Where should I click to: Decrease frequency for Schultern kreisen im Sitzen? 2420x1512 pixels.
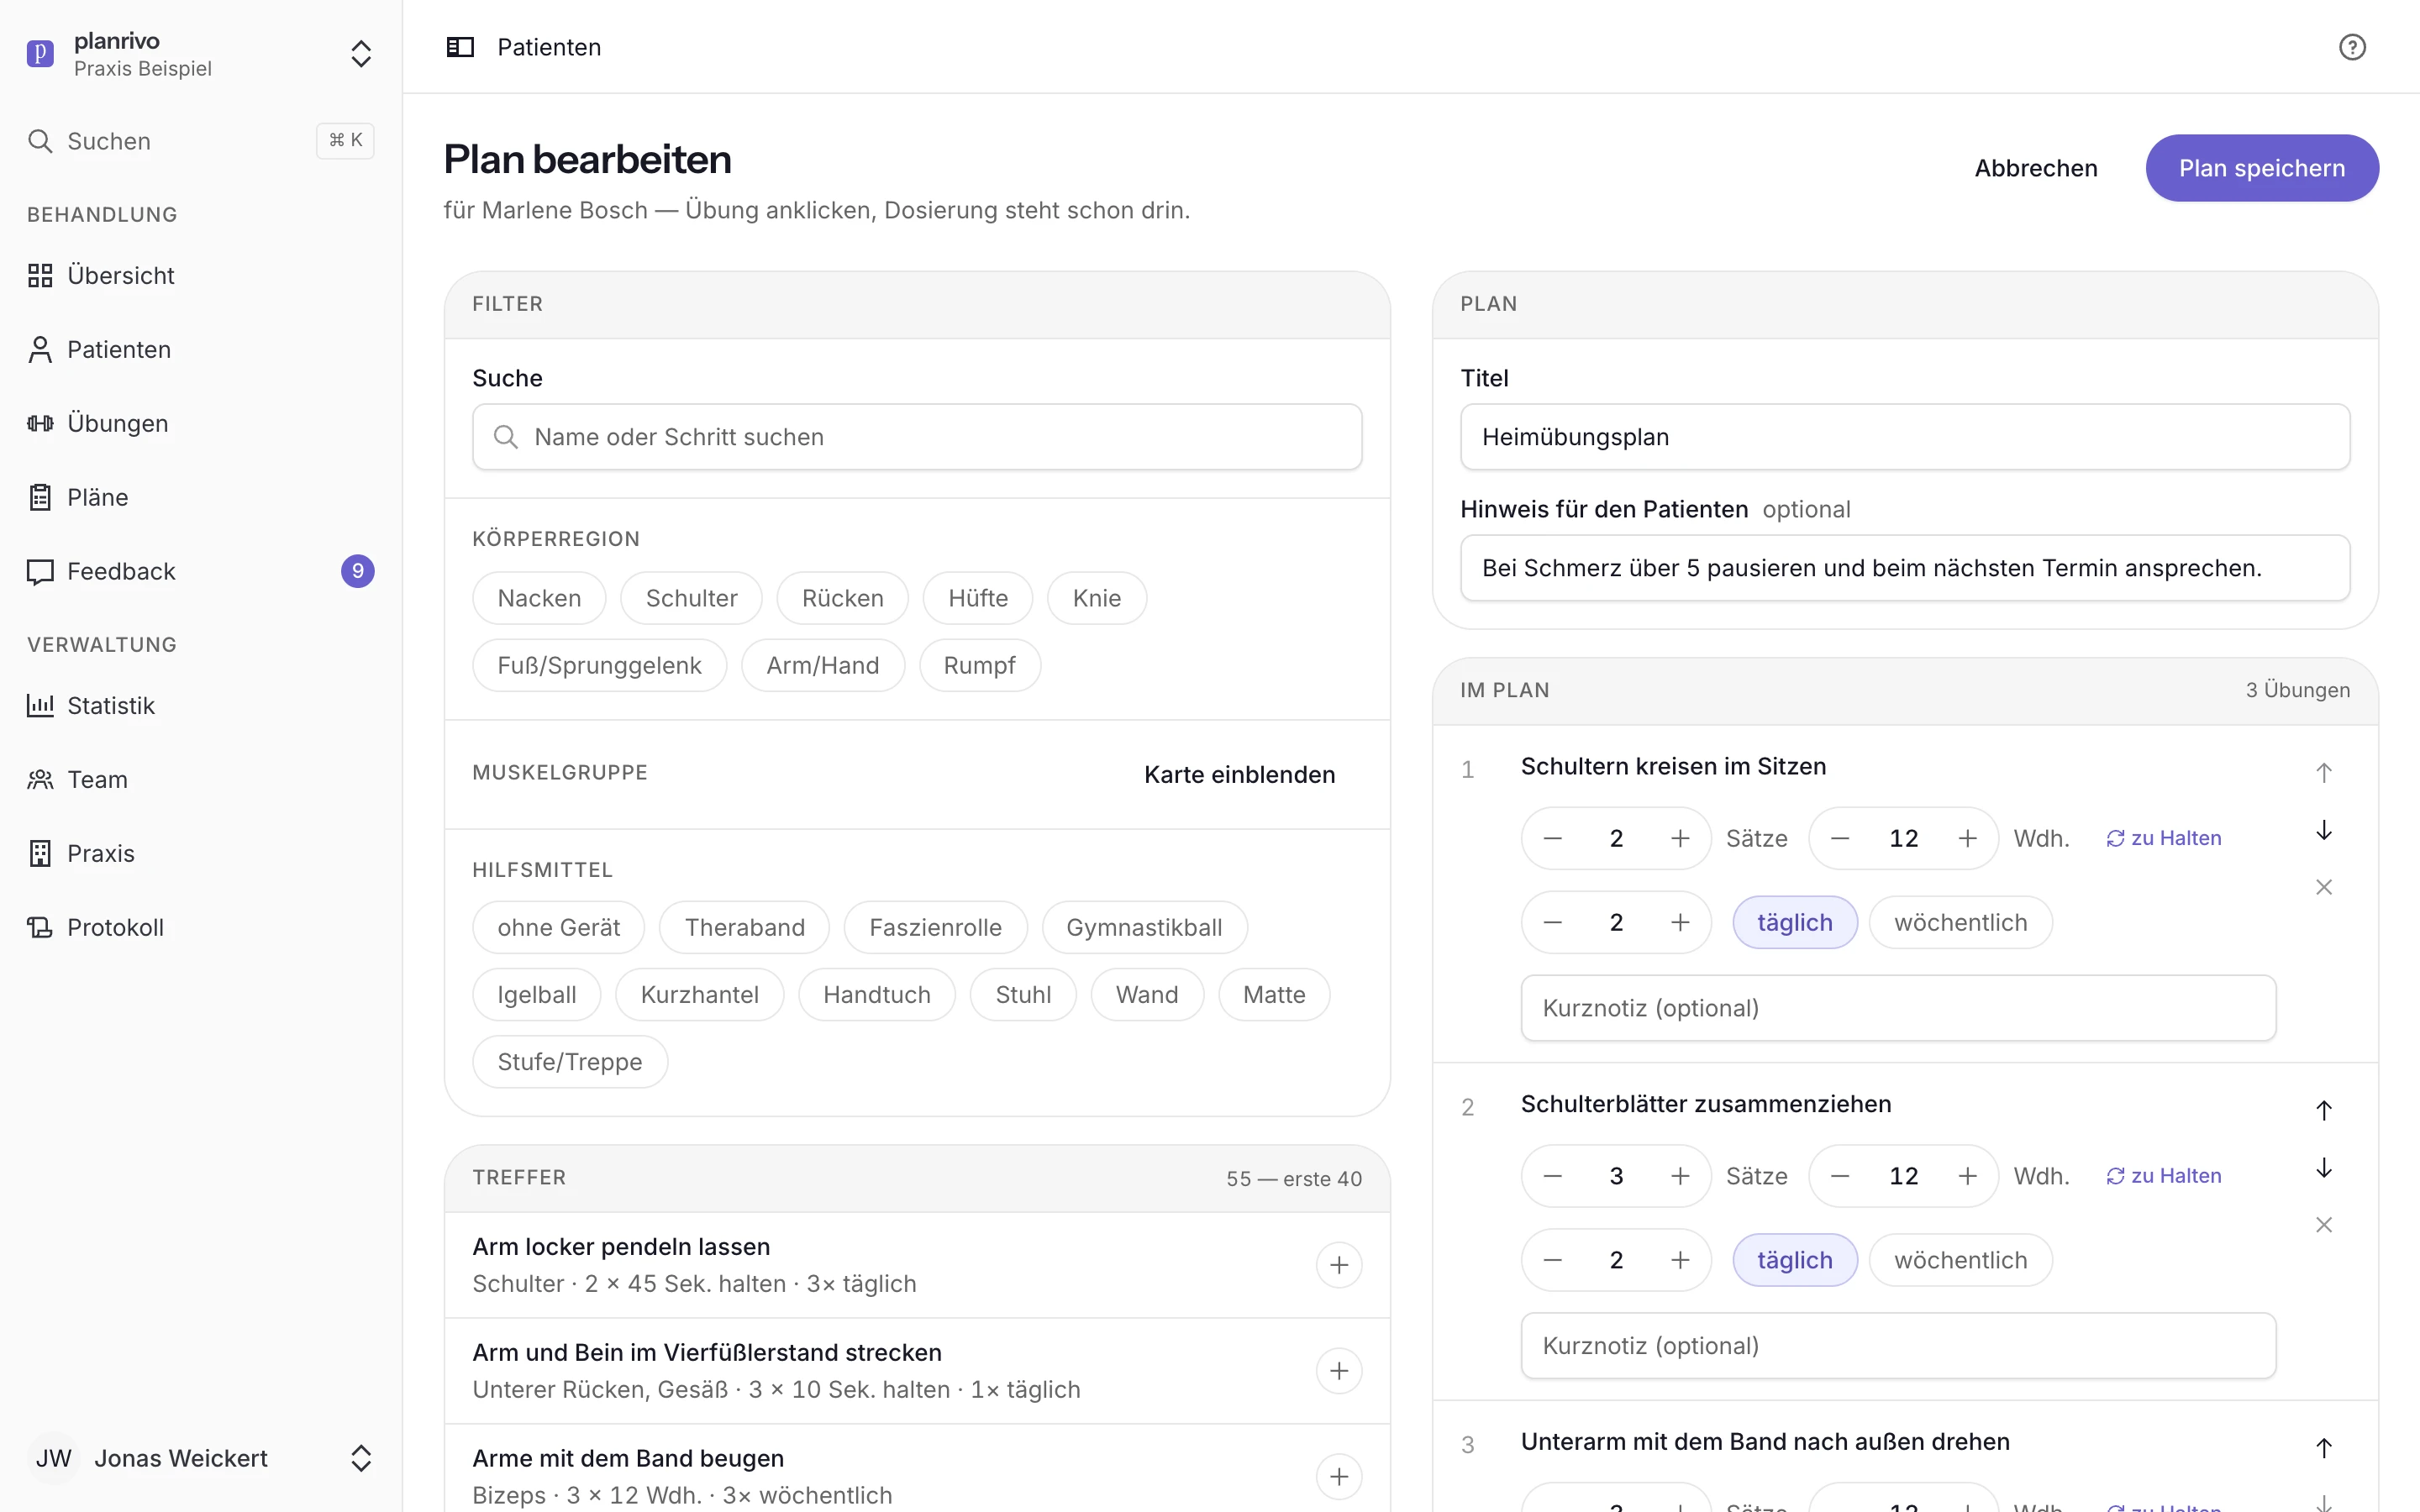pyautogui.click(x=1553, y=922)
